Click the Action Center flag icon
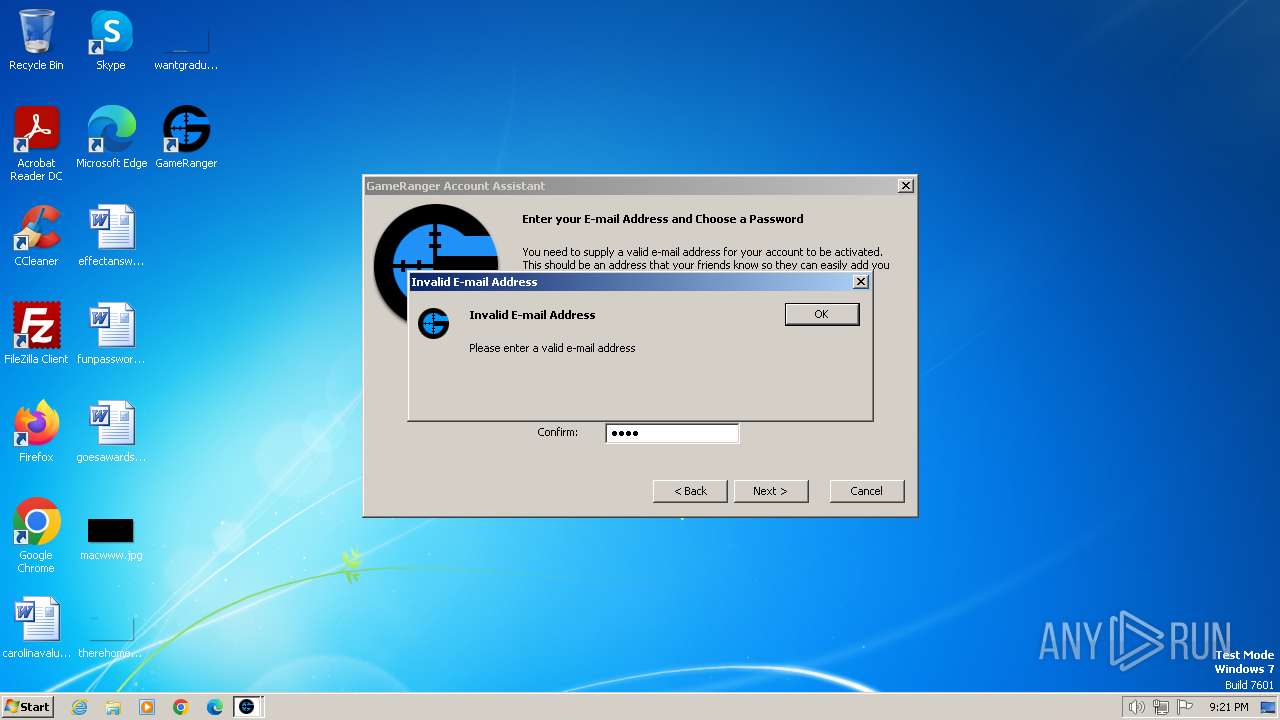This screenshot has width=1280, height=720. [x=1185, y=707]
